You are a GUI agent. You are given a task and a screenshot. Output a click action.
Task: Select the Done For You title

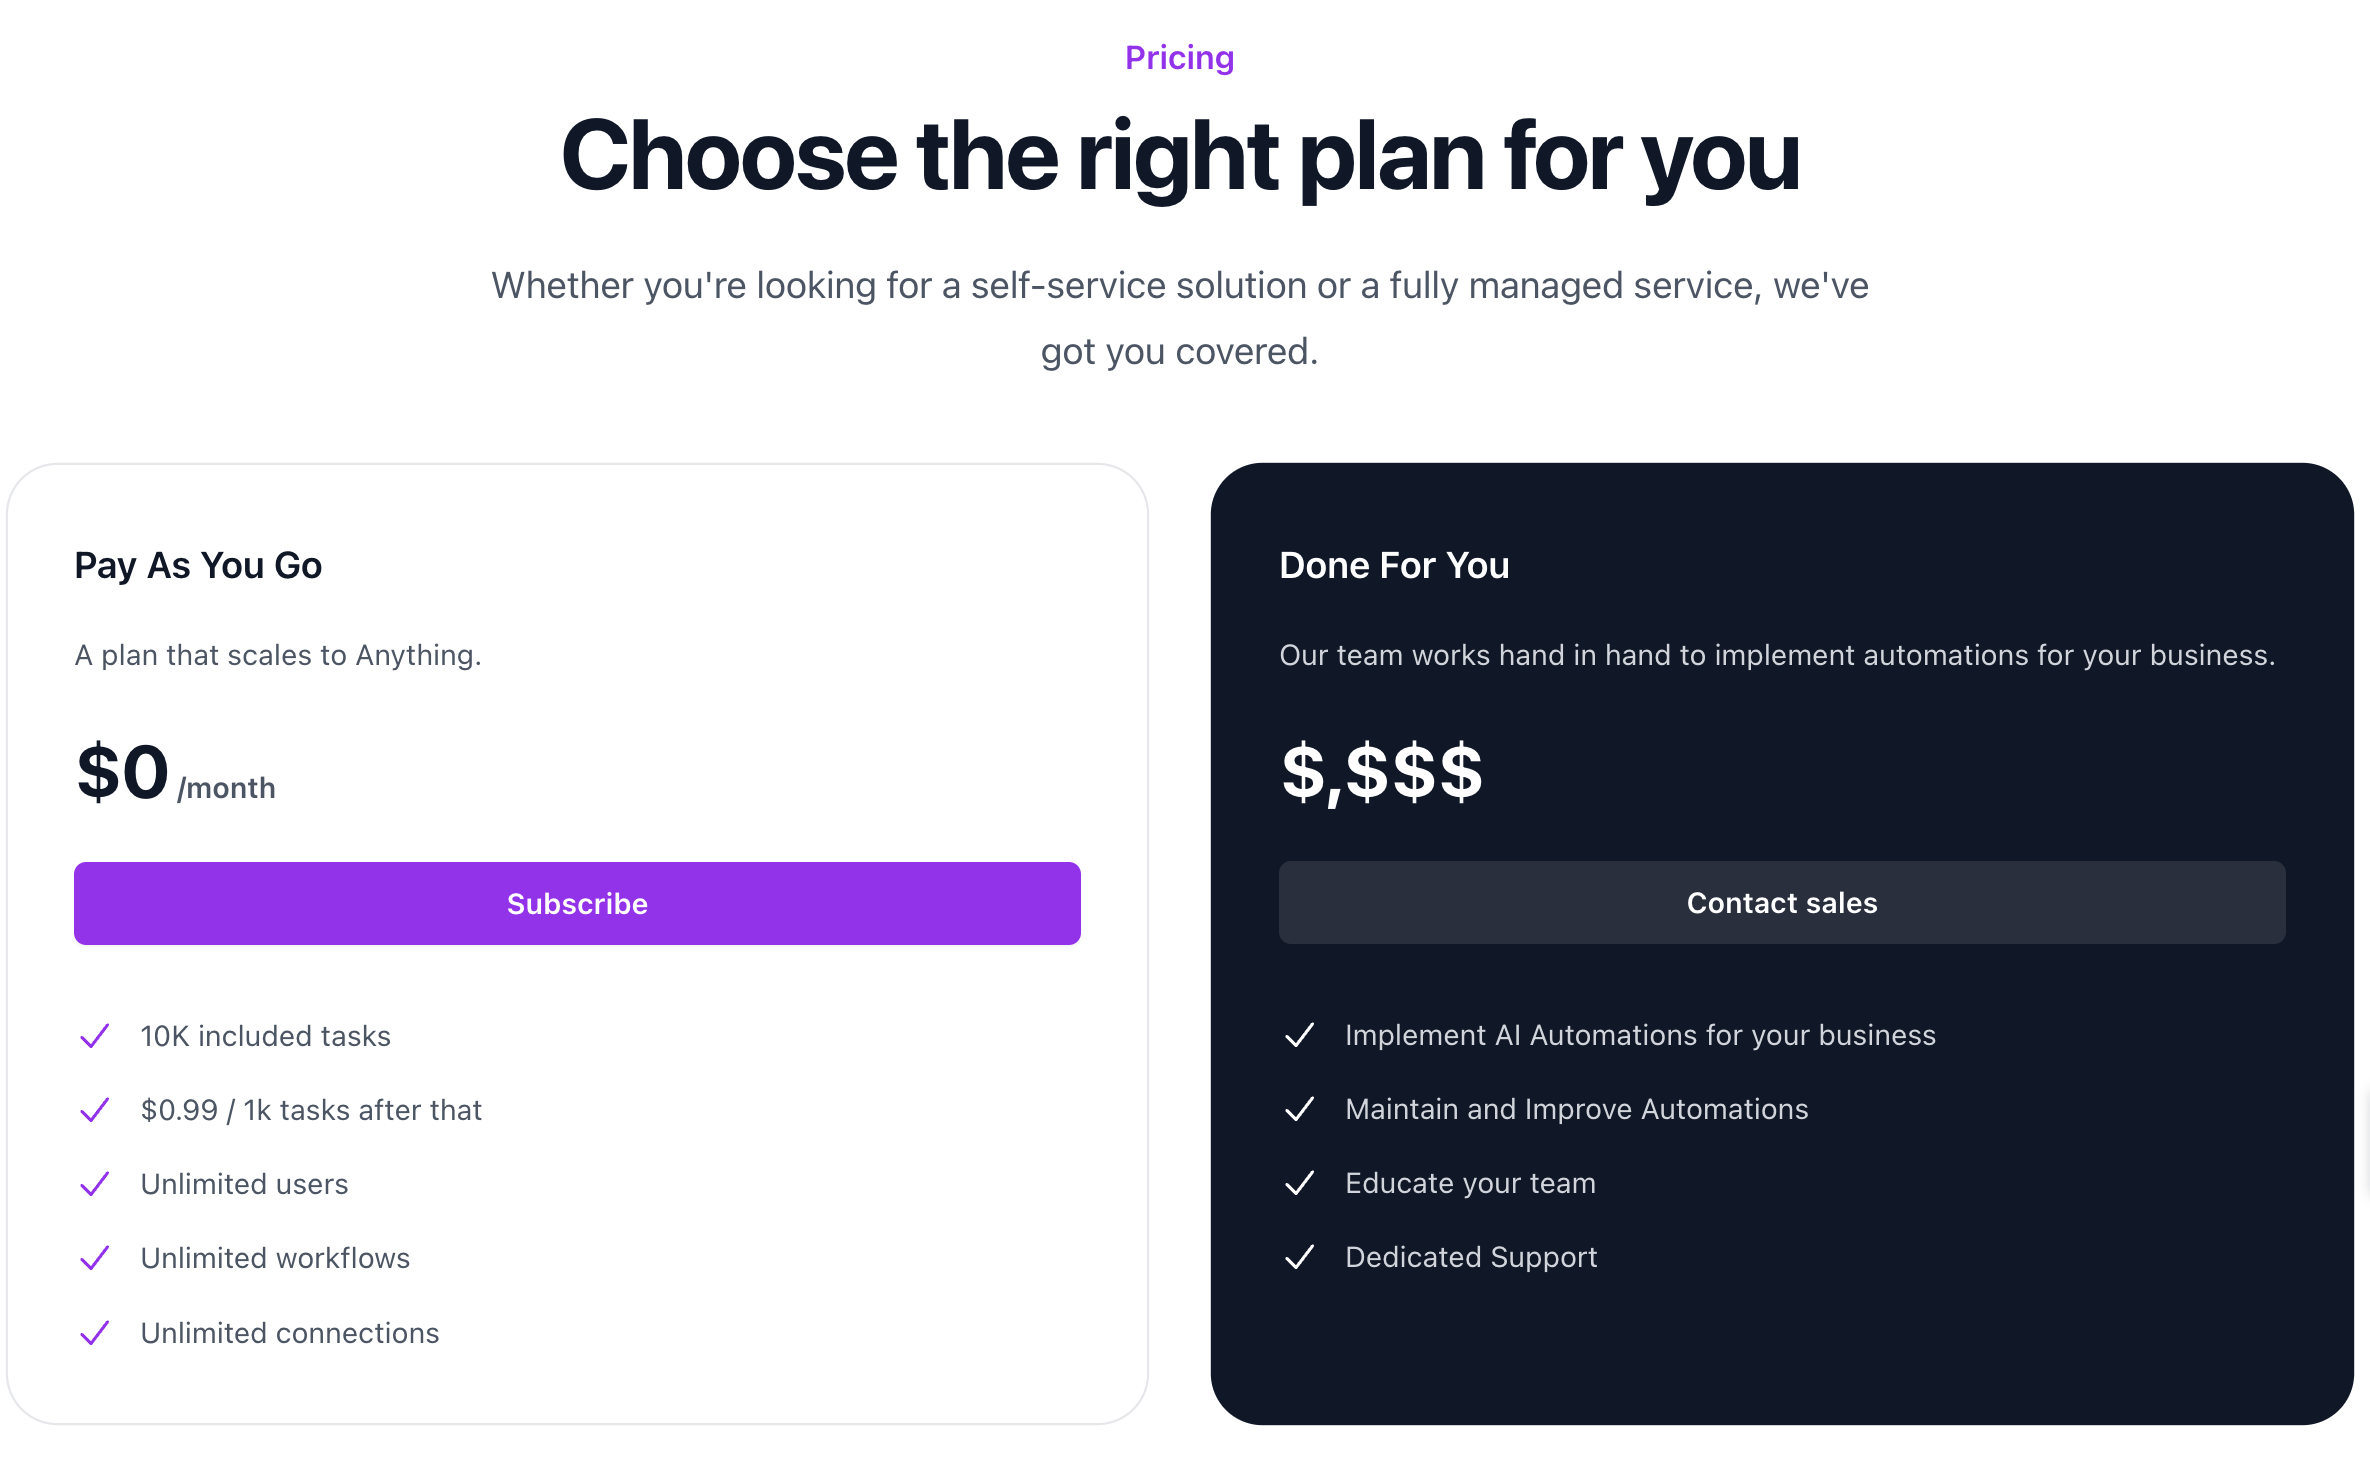click(x=1394, y=566)
